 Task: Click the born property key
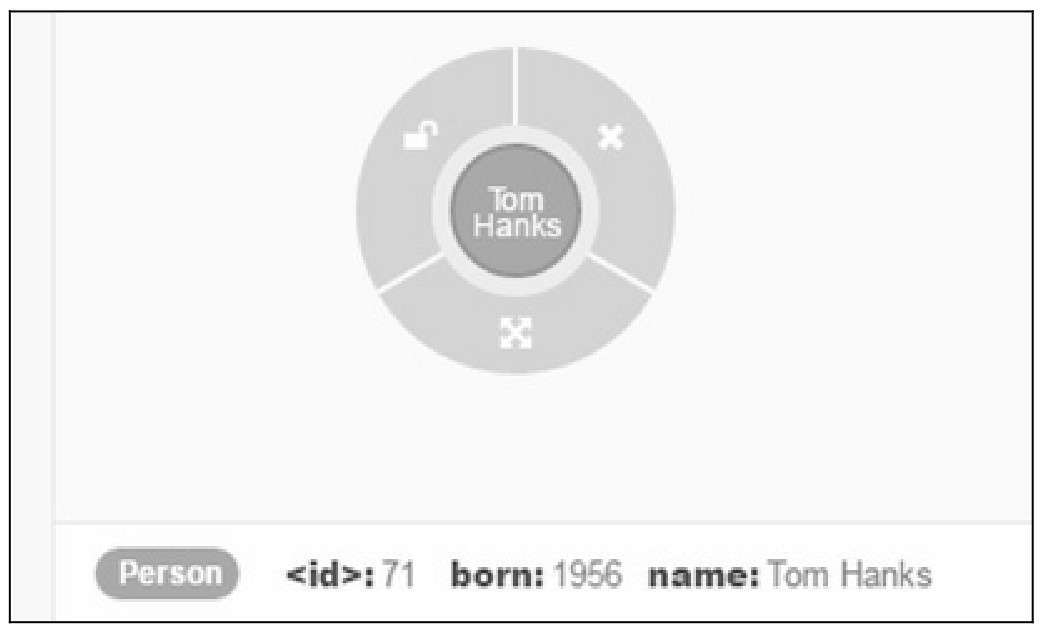(x=497, y=575)
